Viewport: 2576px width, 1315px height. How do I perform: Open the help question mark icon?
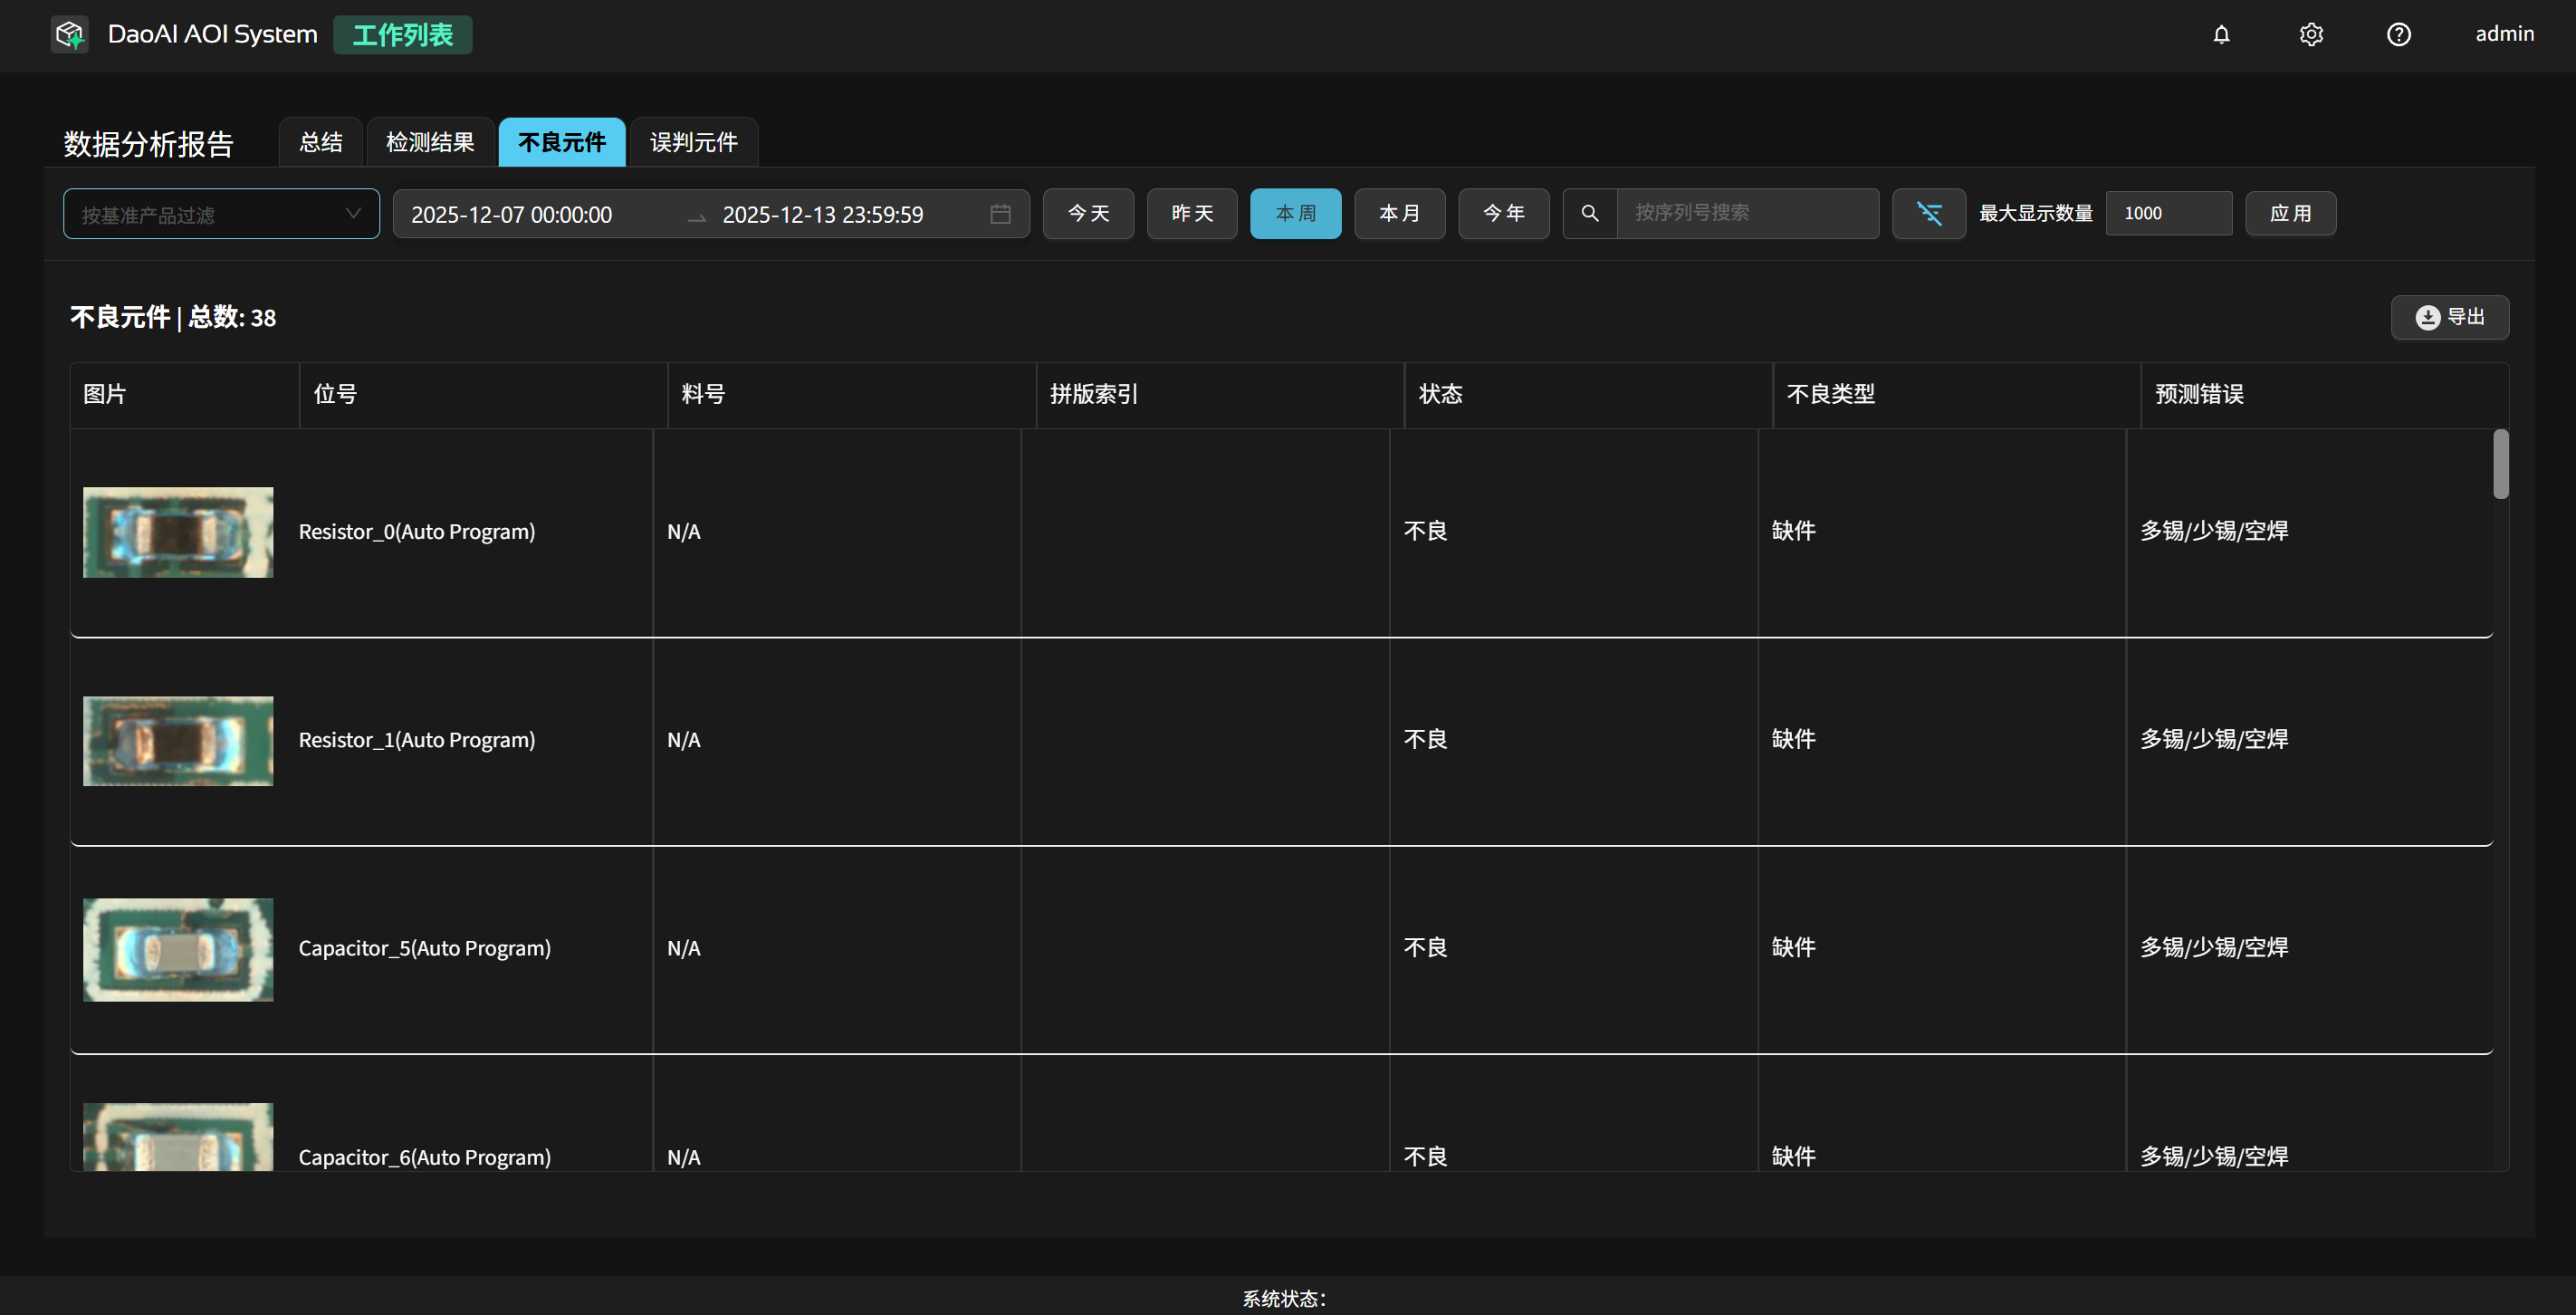[2398, 35]
